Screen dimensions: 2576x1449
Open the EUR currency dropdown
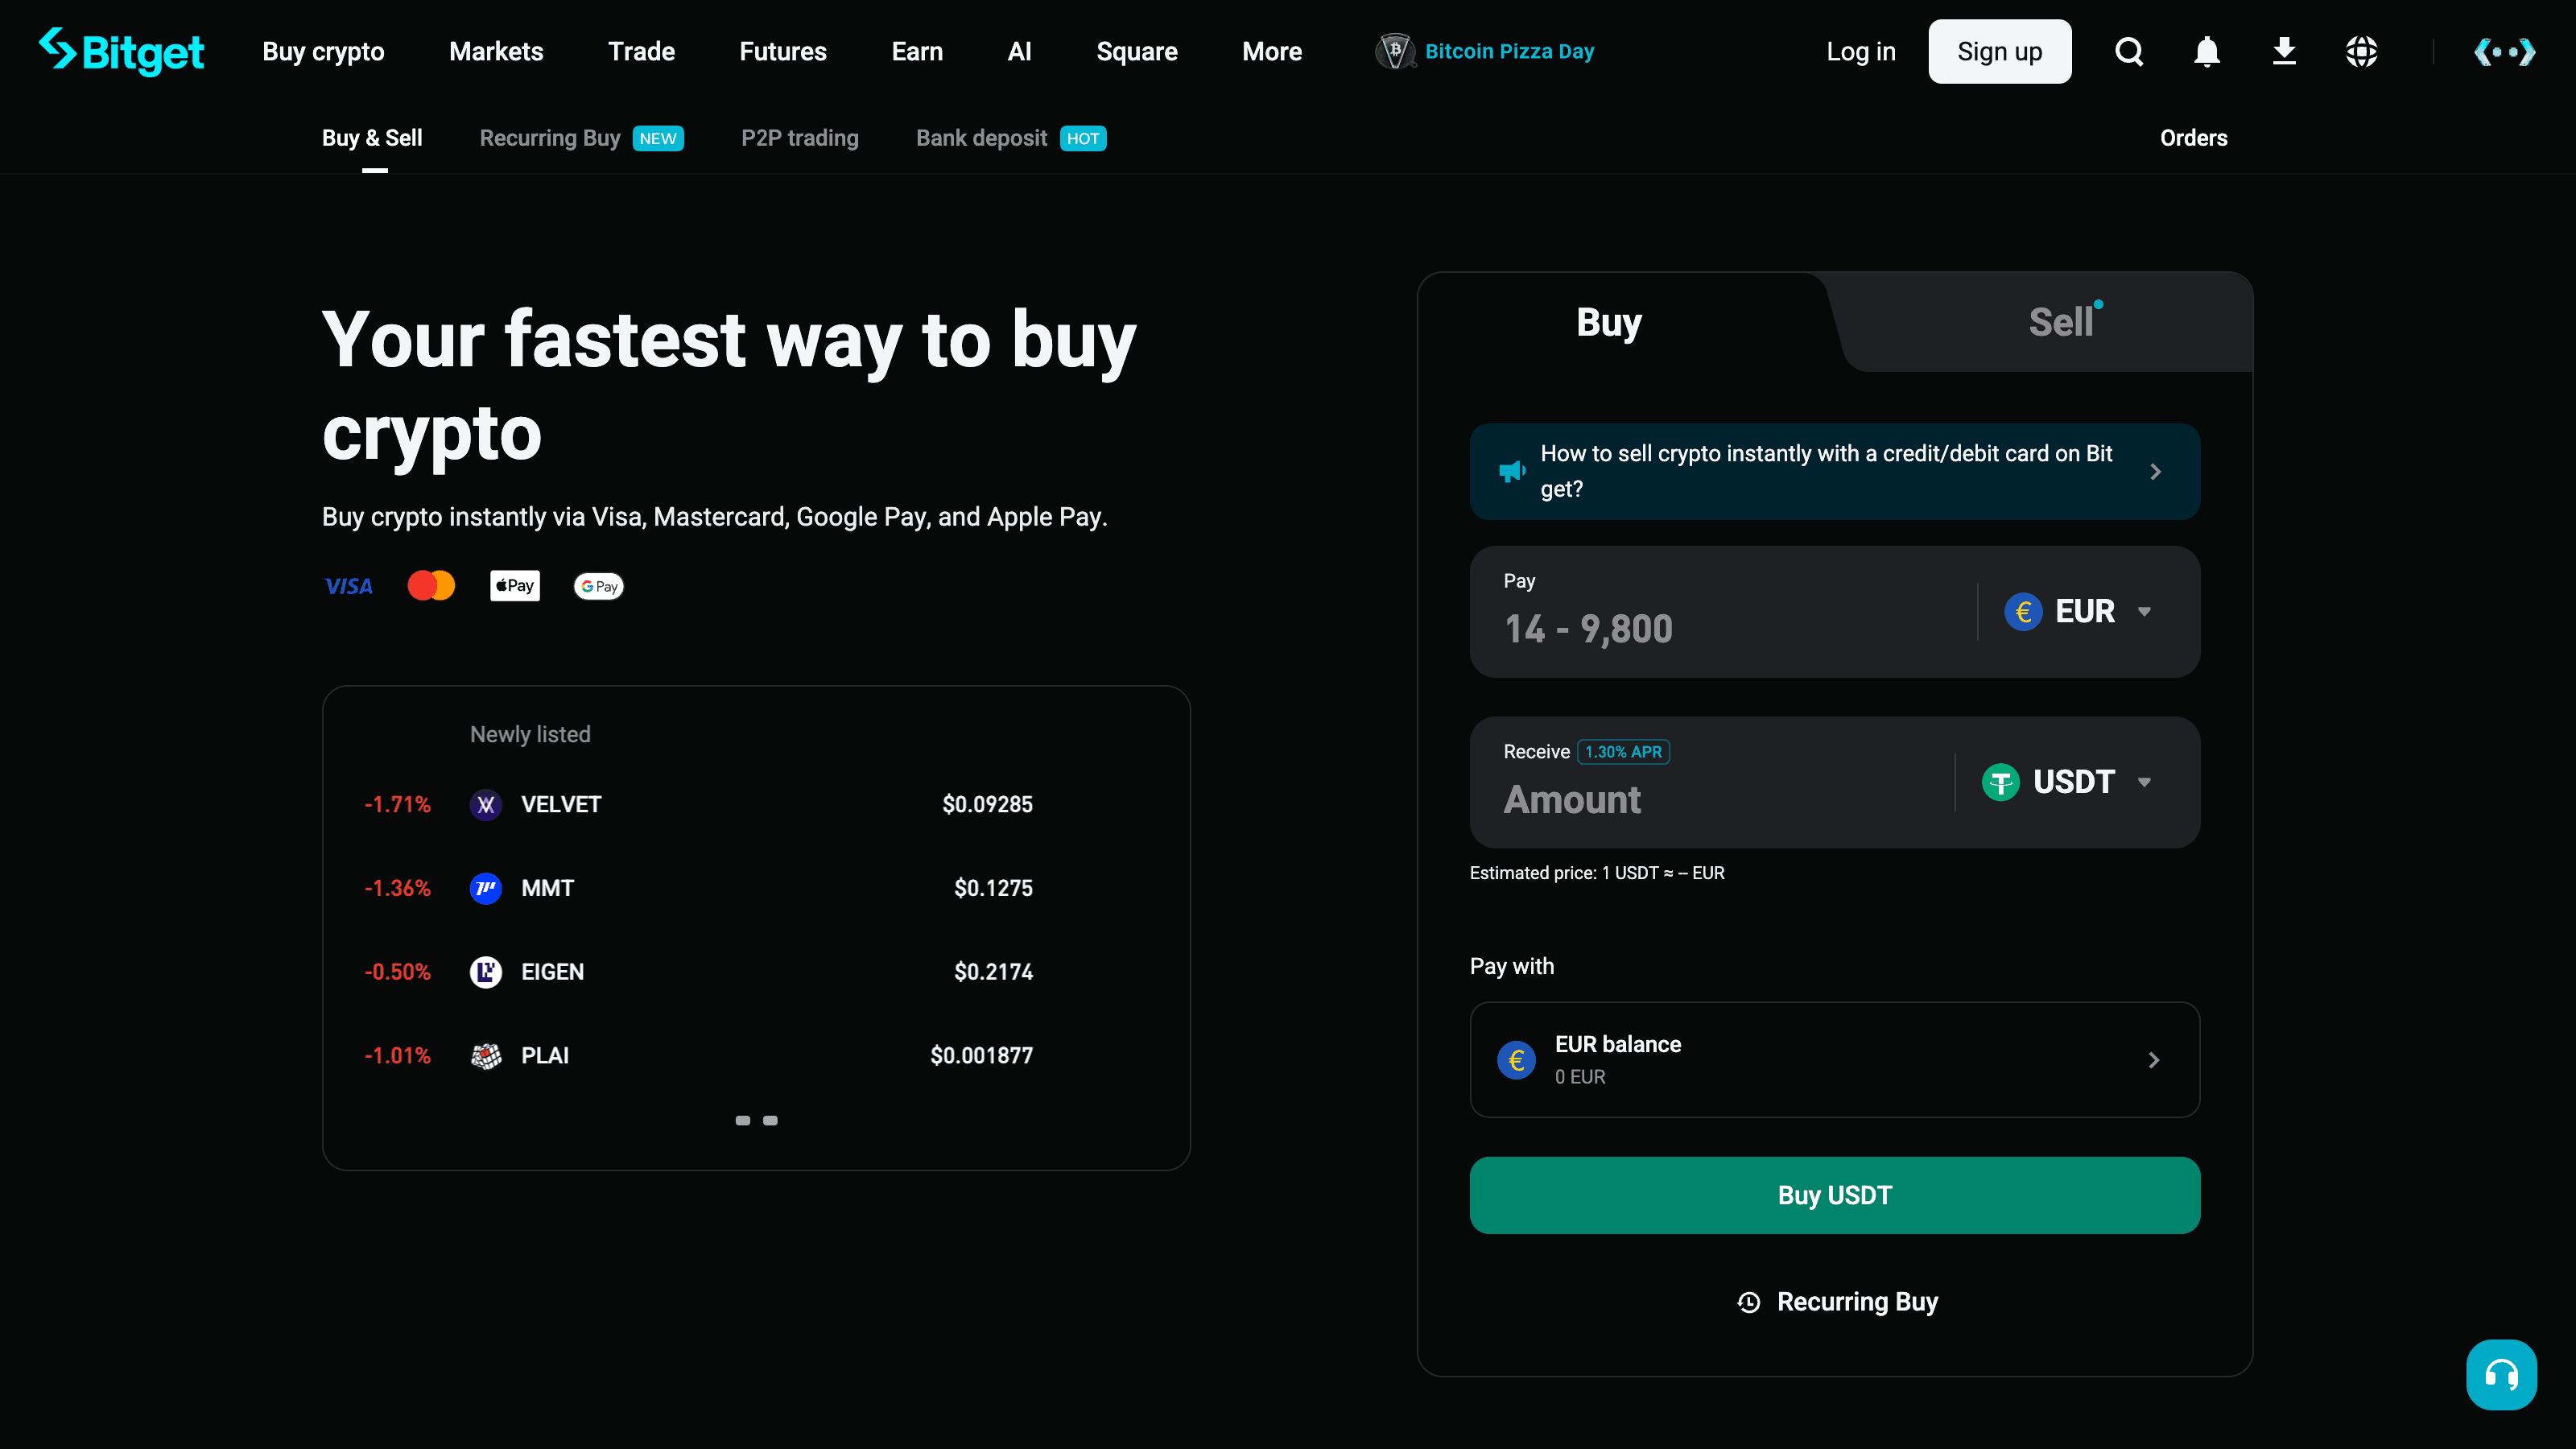[2078, 611]
